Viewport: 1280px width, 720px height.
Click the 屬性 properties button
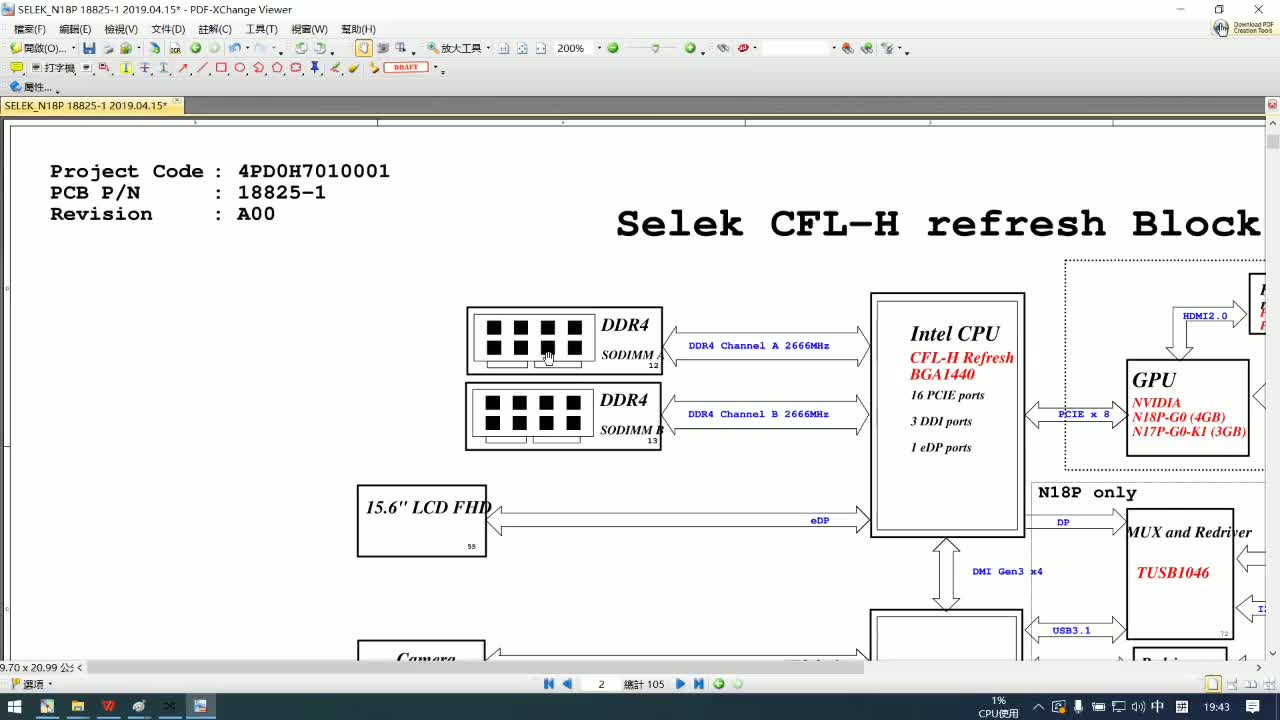30,87
